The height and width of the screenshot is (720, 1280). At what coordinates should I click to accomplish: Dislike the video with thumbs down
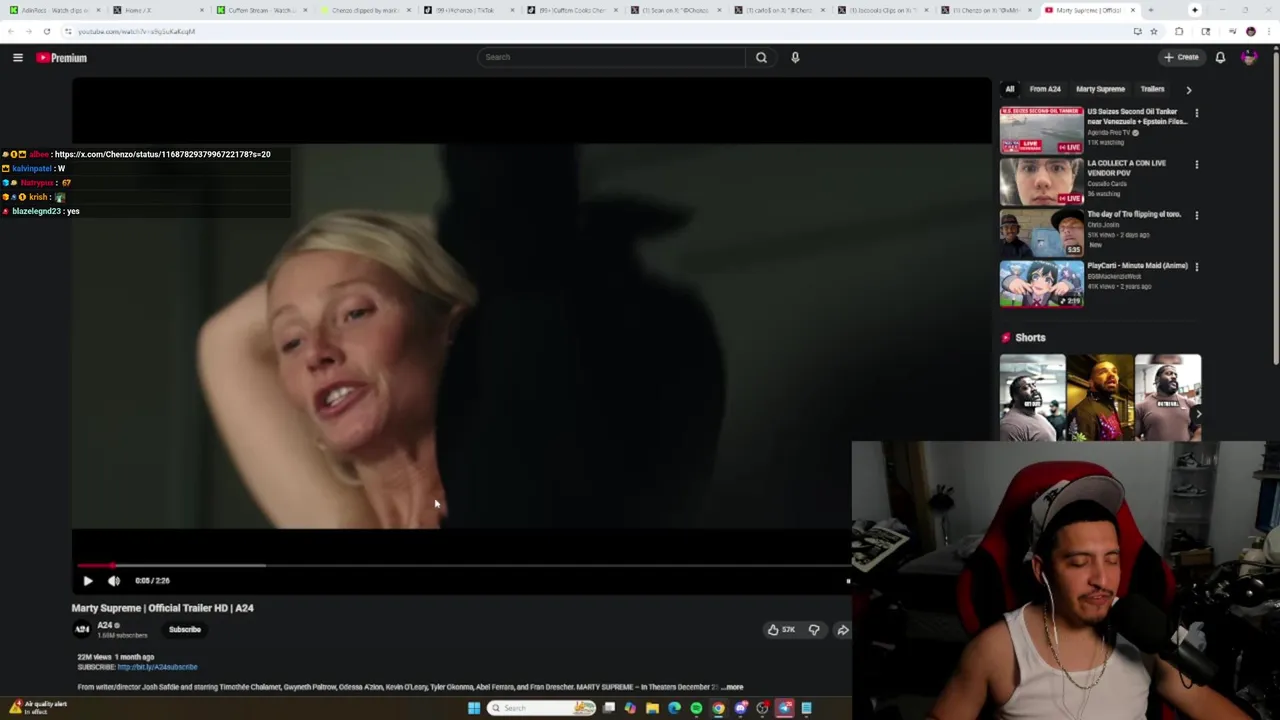point(814,629)
